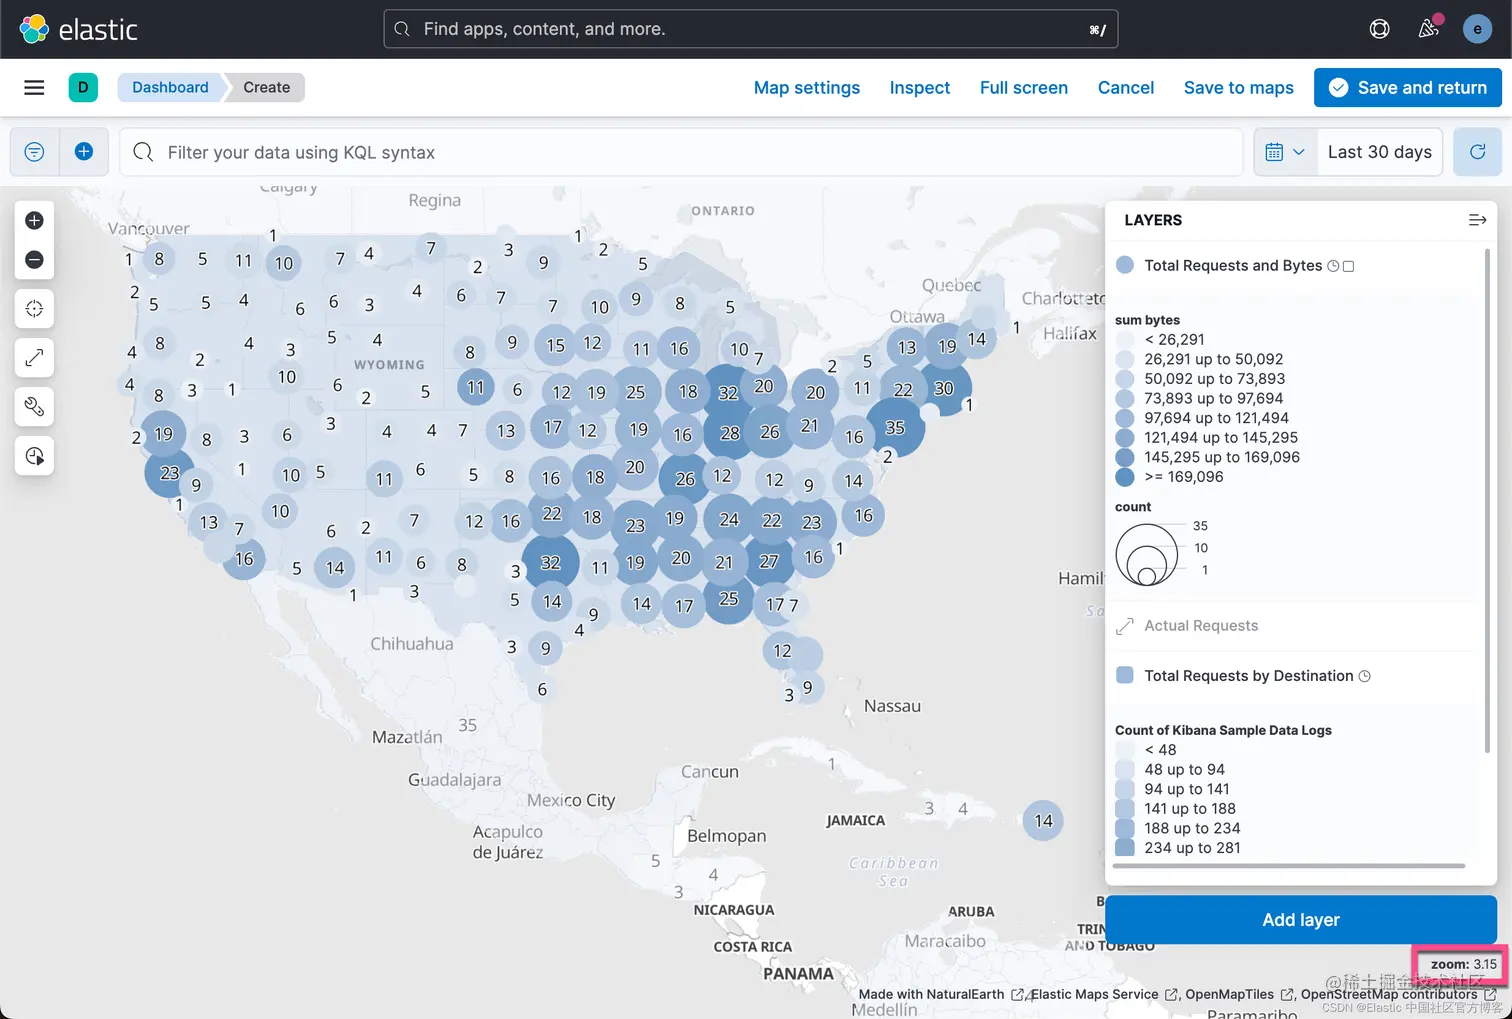Click the cluster labeled 14 in the Caribbean
This screenshot has width=1512, height=1019.
[x=1043, y=821]
